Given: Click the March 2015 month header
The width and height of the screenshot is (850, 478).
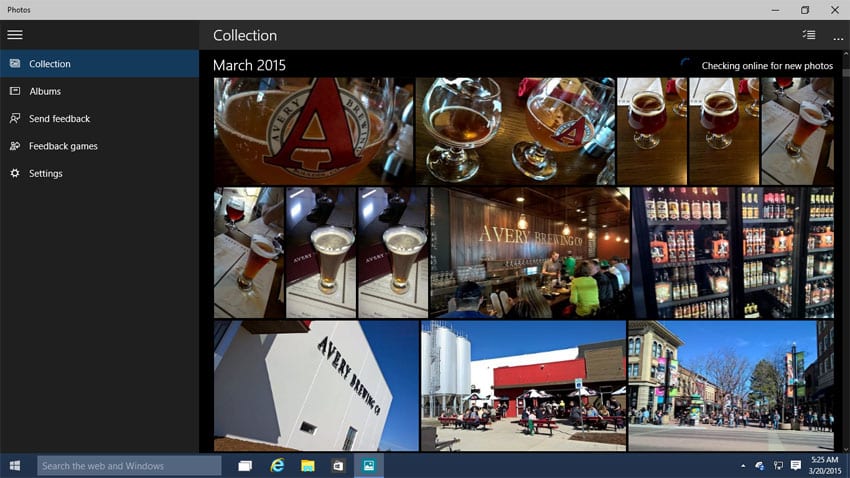Looking at the screenshot, I should [249, 66].
